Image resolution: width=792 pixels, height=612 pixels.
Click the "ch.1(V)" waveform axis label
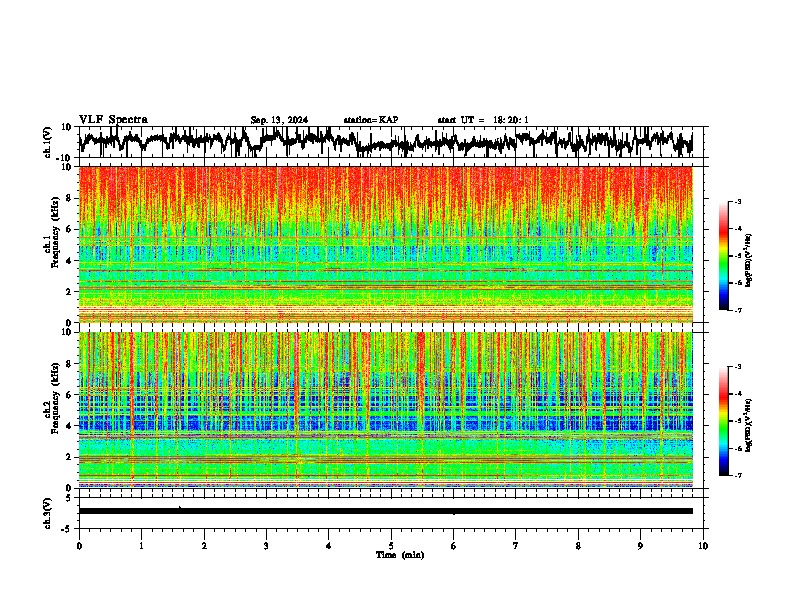47,142
